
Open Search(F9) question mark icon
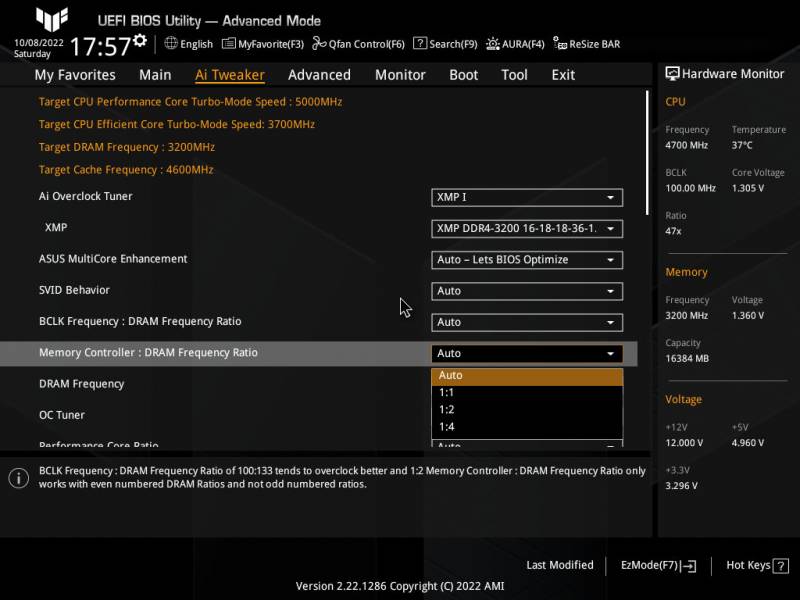pyautogui.click(x=420, y=43)
